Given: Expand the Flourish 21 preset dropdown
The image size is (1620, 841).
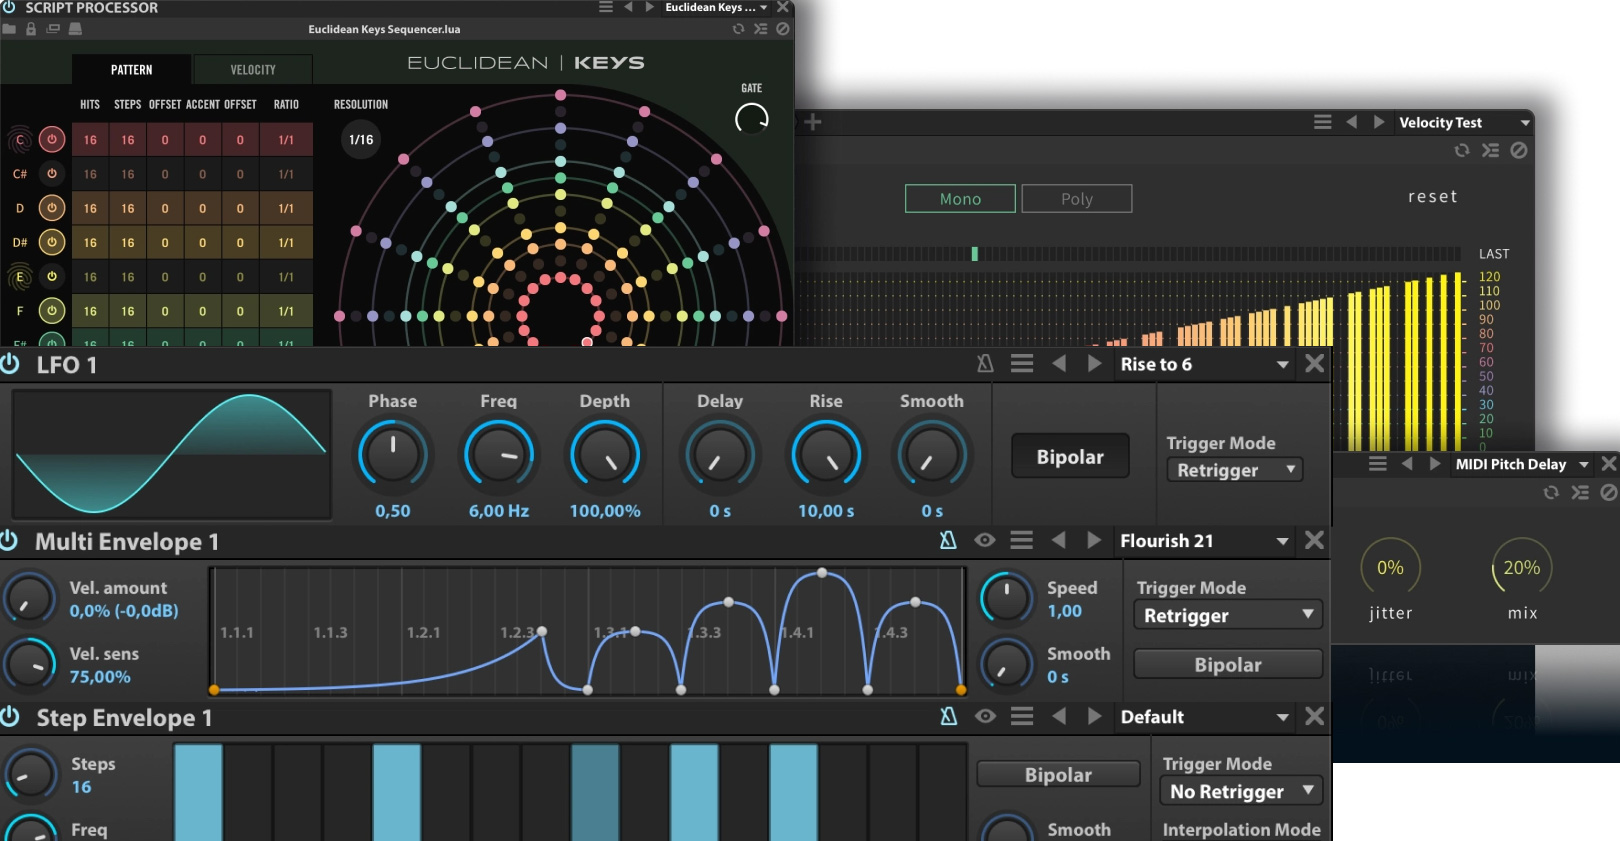Looking at the screenshot, I should [x=1282, y=541].
